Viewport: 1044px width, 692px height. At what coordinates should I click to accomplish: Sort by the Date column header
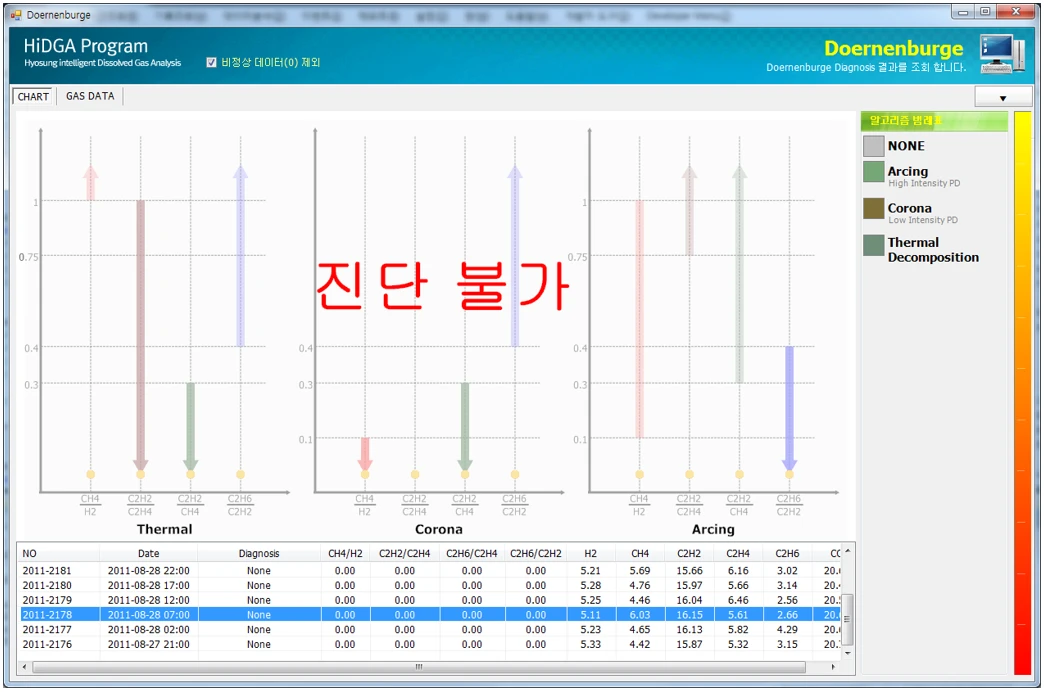click(148, 553)
